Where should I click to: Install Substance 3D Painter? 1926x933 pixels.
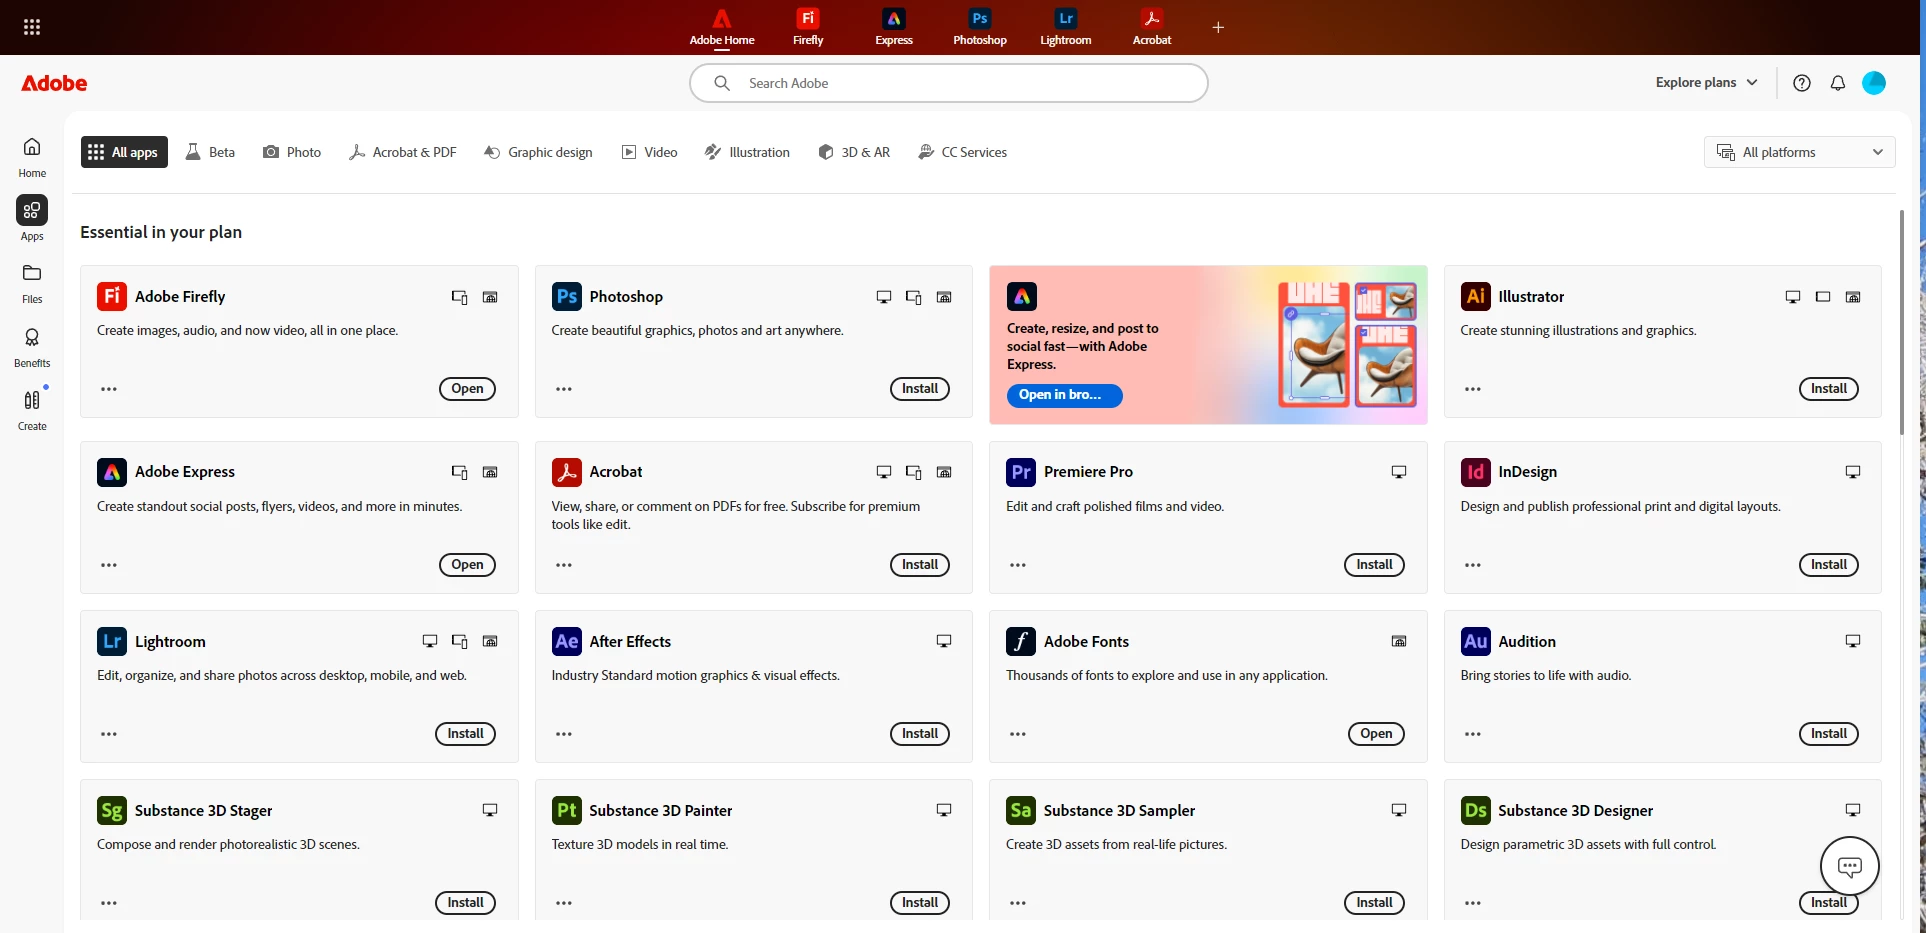pyautogui.click(x=920, y=903)
